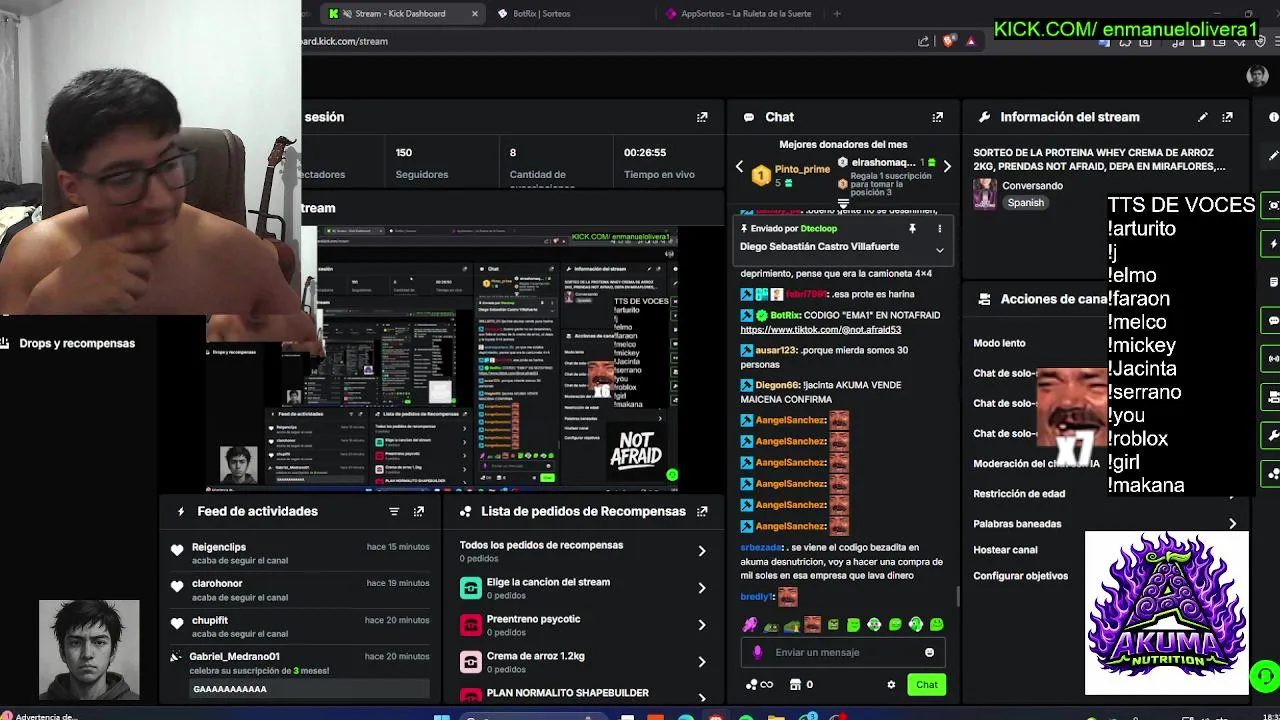Open the chat settings gear icon
Image resolution: width=1280 pixels, height=720 pixels.
(x=891, y=685)
